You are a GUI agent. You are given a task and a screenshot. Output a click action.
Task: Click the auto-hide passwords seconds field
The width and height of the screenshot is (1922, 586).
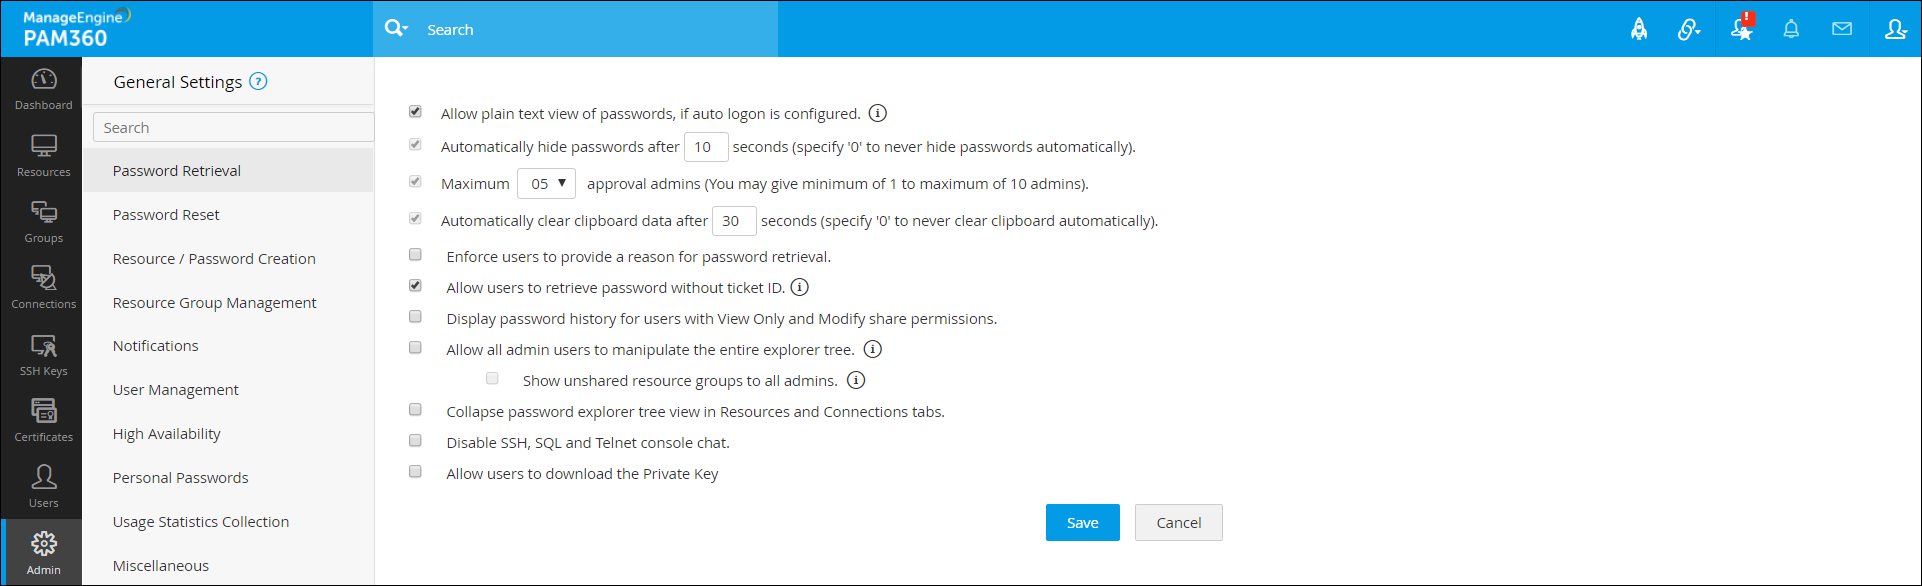click(x=705, y=147)
